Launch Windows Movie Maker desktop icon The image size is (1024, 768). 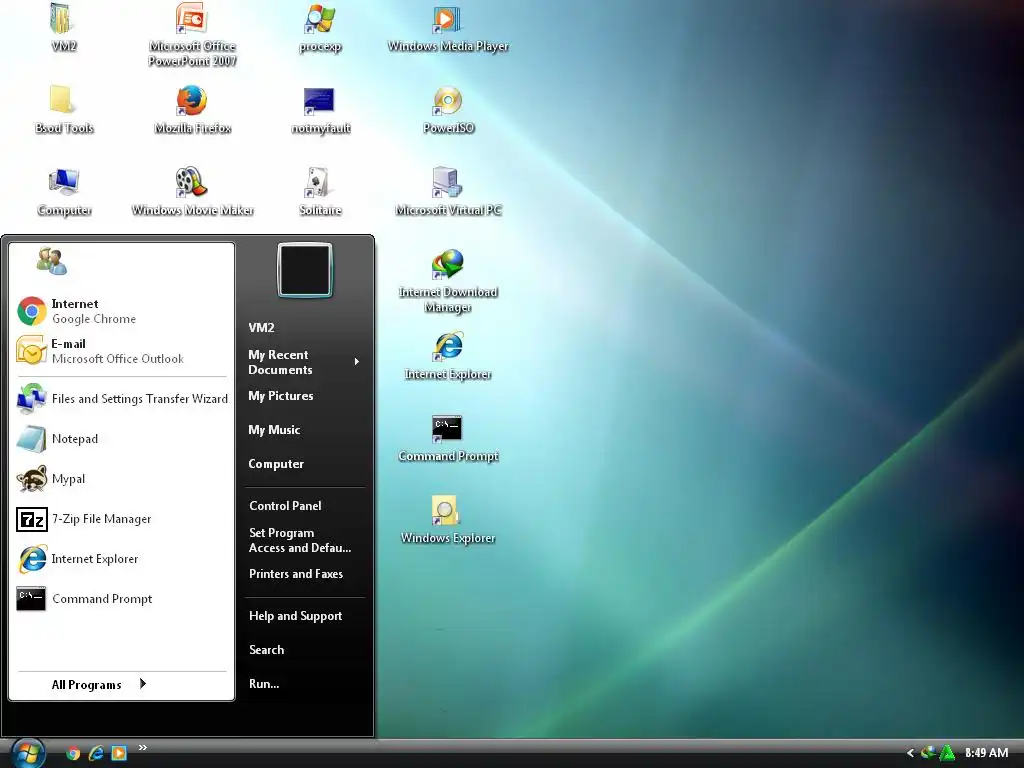coord(192,191)
